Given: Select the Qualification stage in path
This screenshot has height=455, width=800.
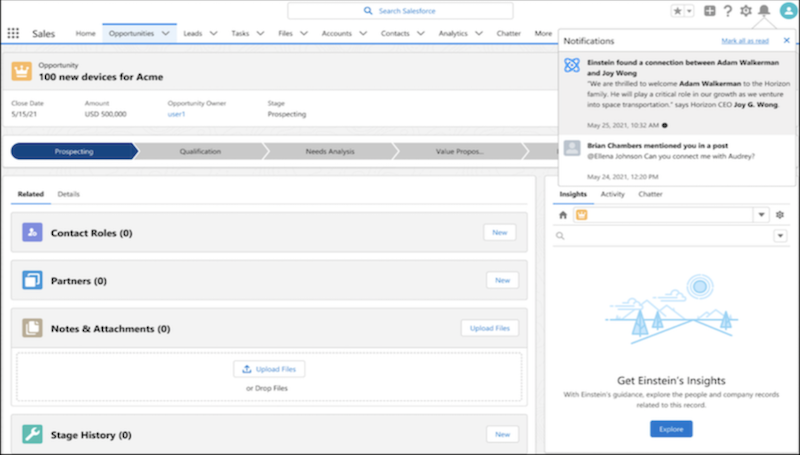Looking at the screenshot, I should 201,151.
